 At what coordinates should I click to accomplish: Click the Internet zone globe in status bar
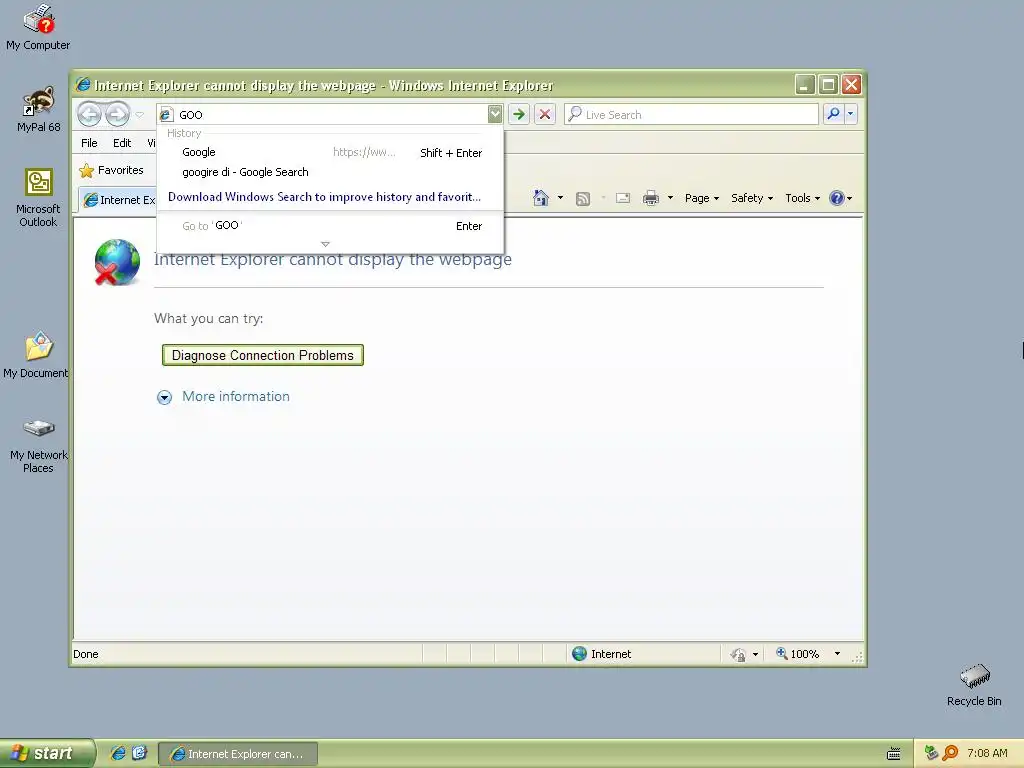click(x=579, y=654)
